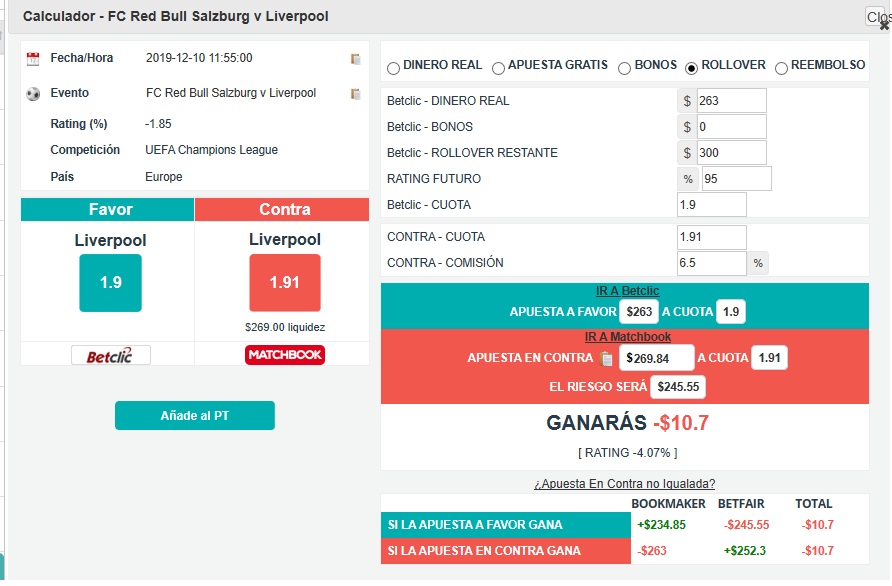Choose the BONOS radio option
The width and height of the screenshot is (892, 586).
pos(625,68)
